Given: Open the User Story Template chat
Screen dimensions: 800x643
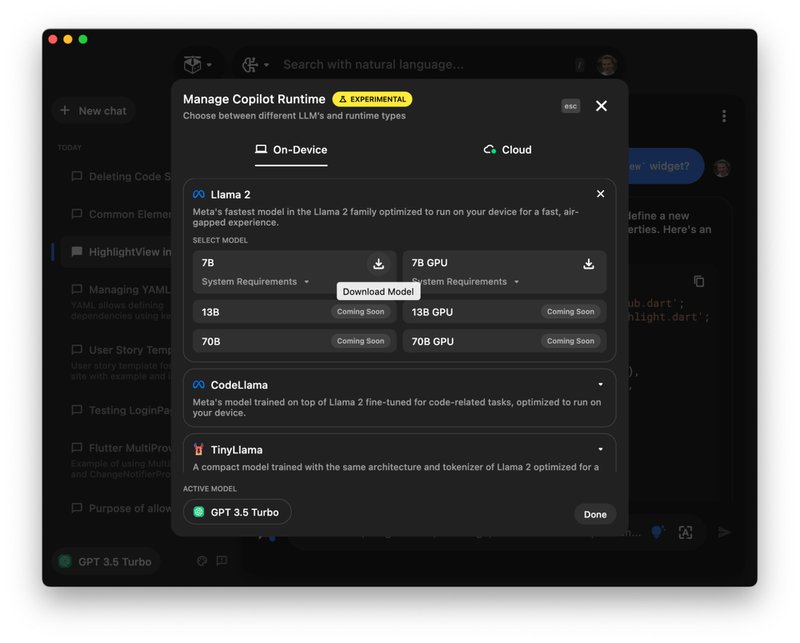Looking at the screenshot, I should [x=121, y=362].
